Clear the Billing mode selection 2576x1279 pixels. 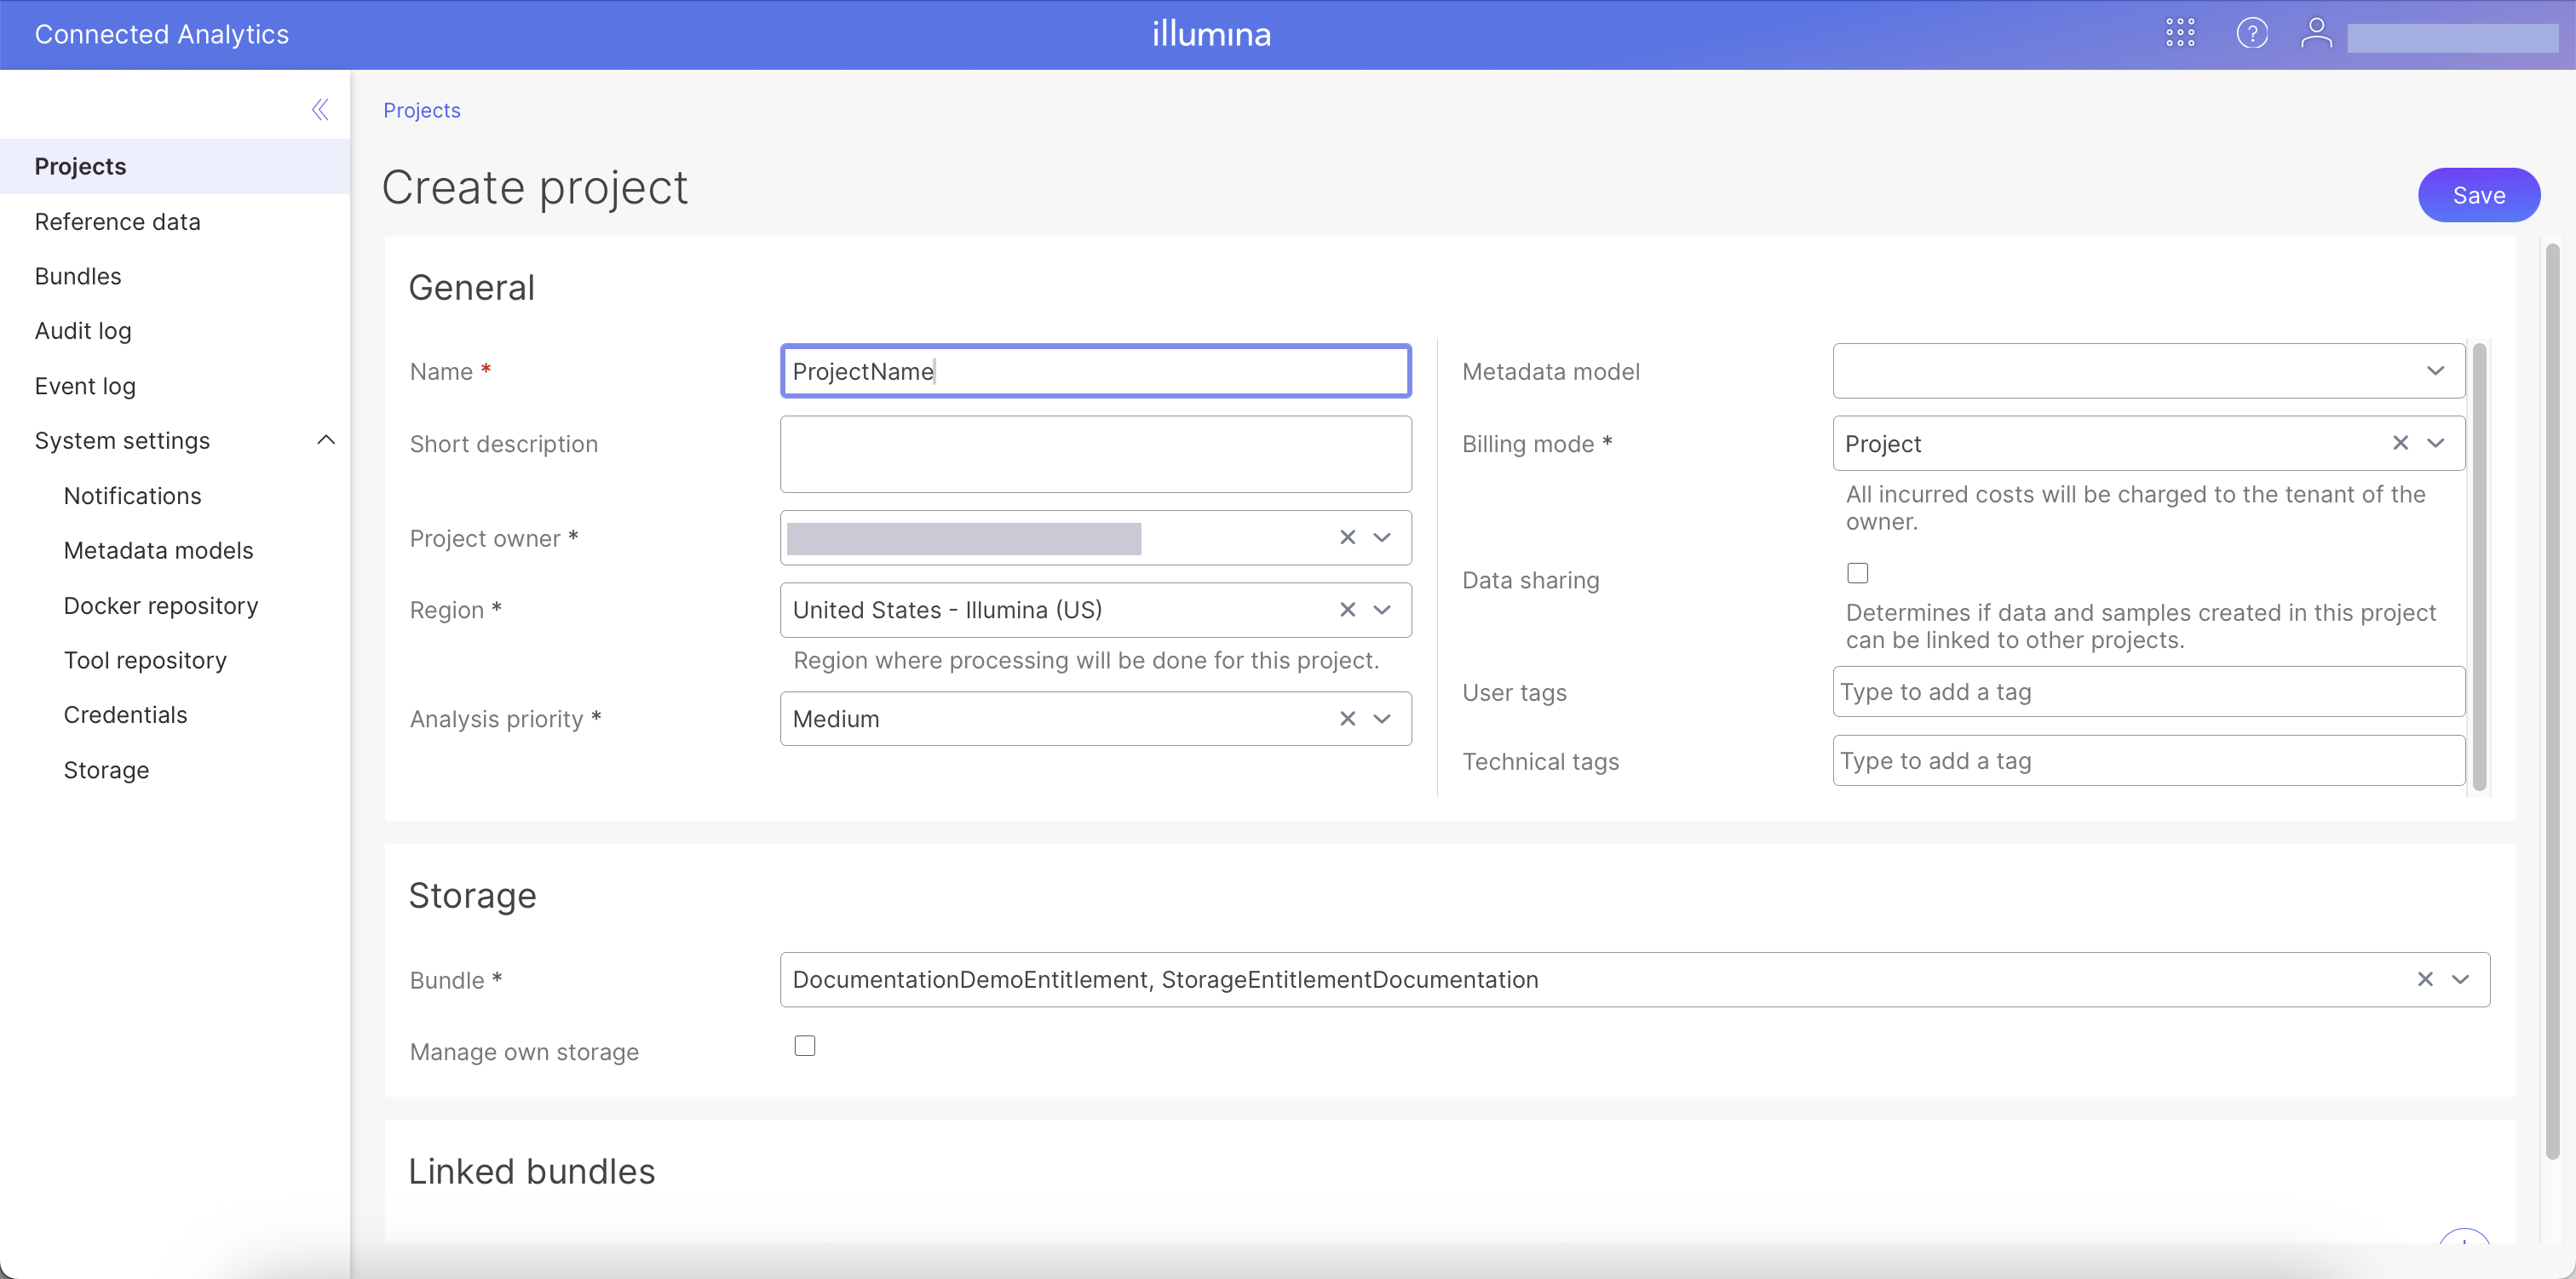(x=2400, y=443)
